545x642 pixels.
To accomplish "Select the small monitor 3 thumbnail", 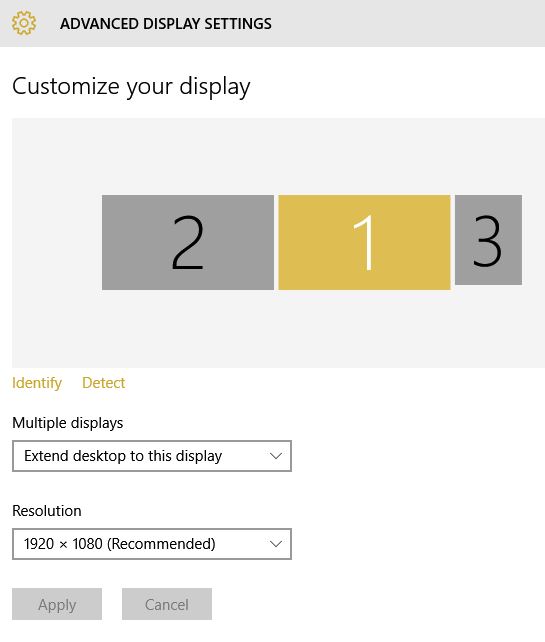I will [488, 240].
